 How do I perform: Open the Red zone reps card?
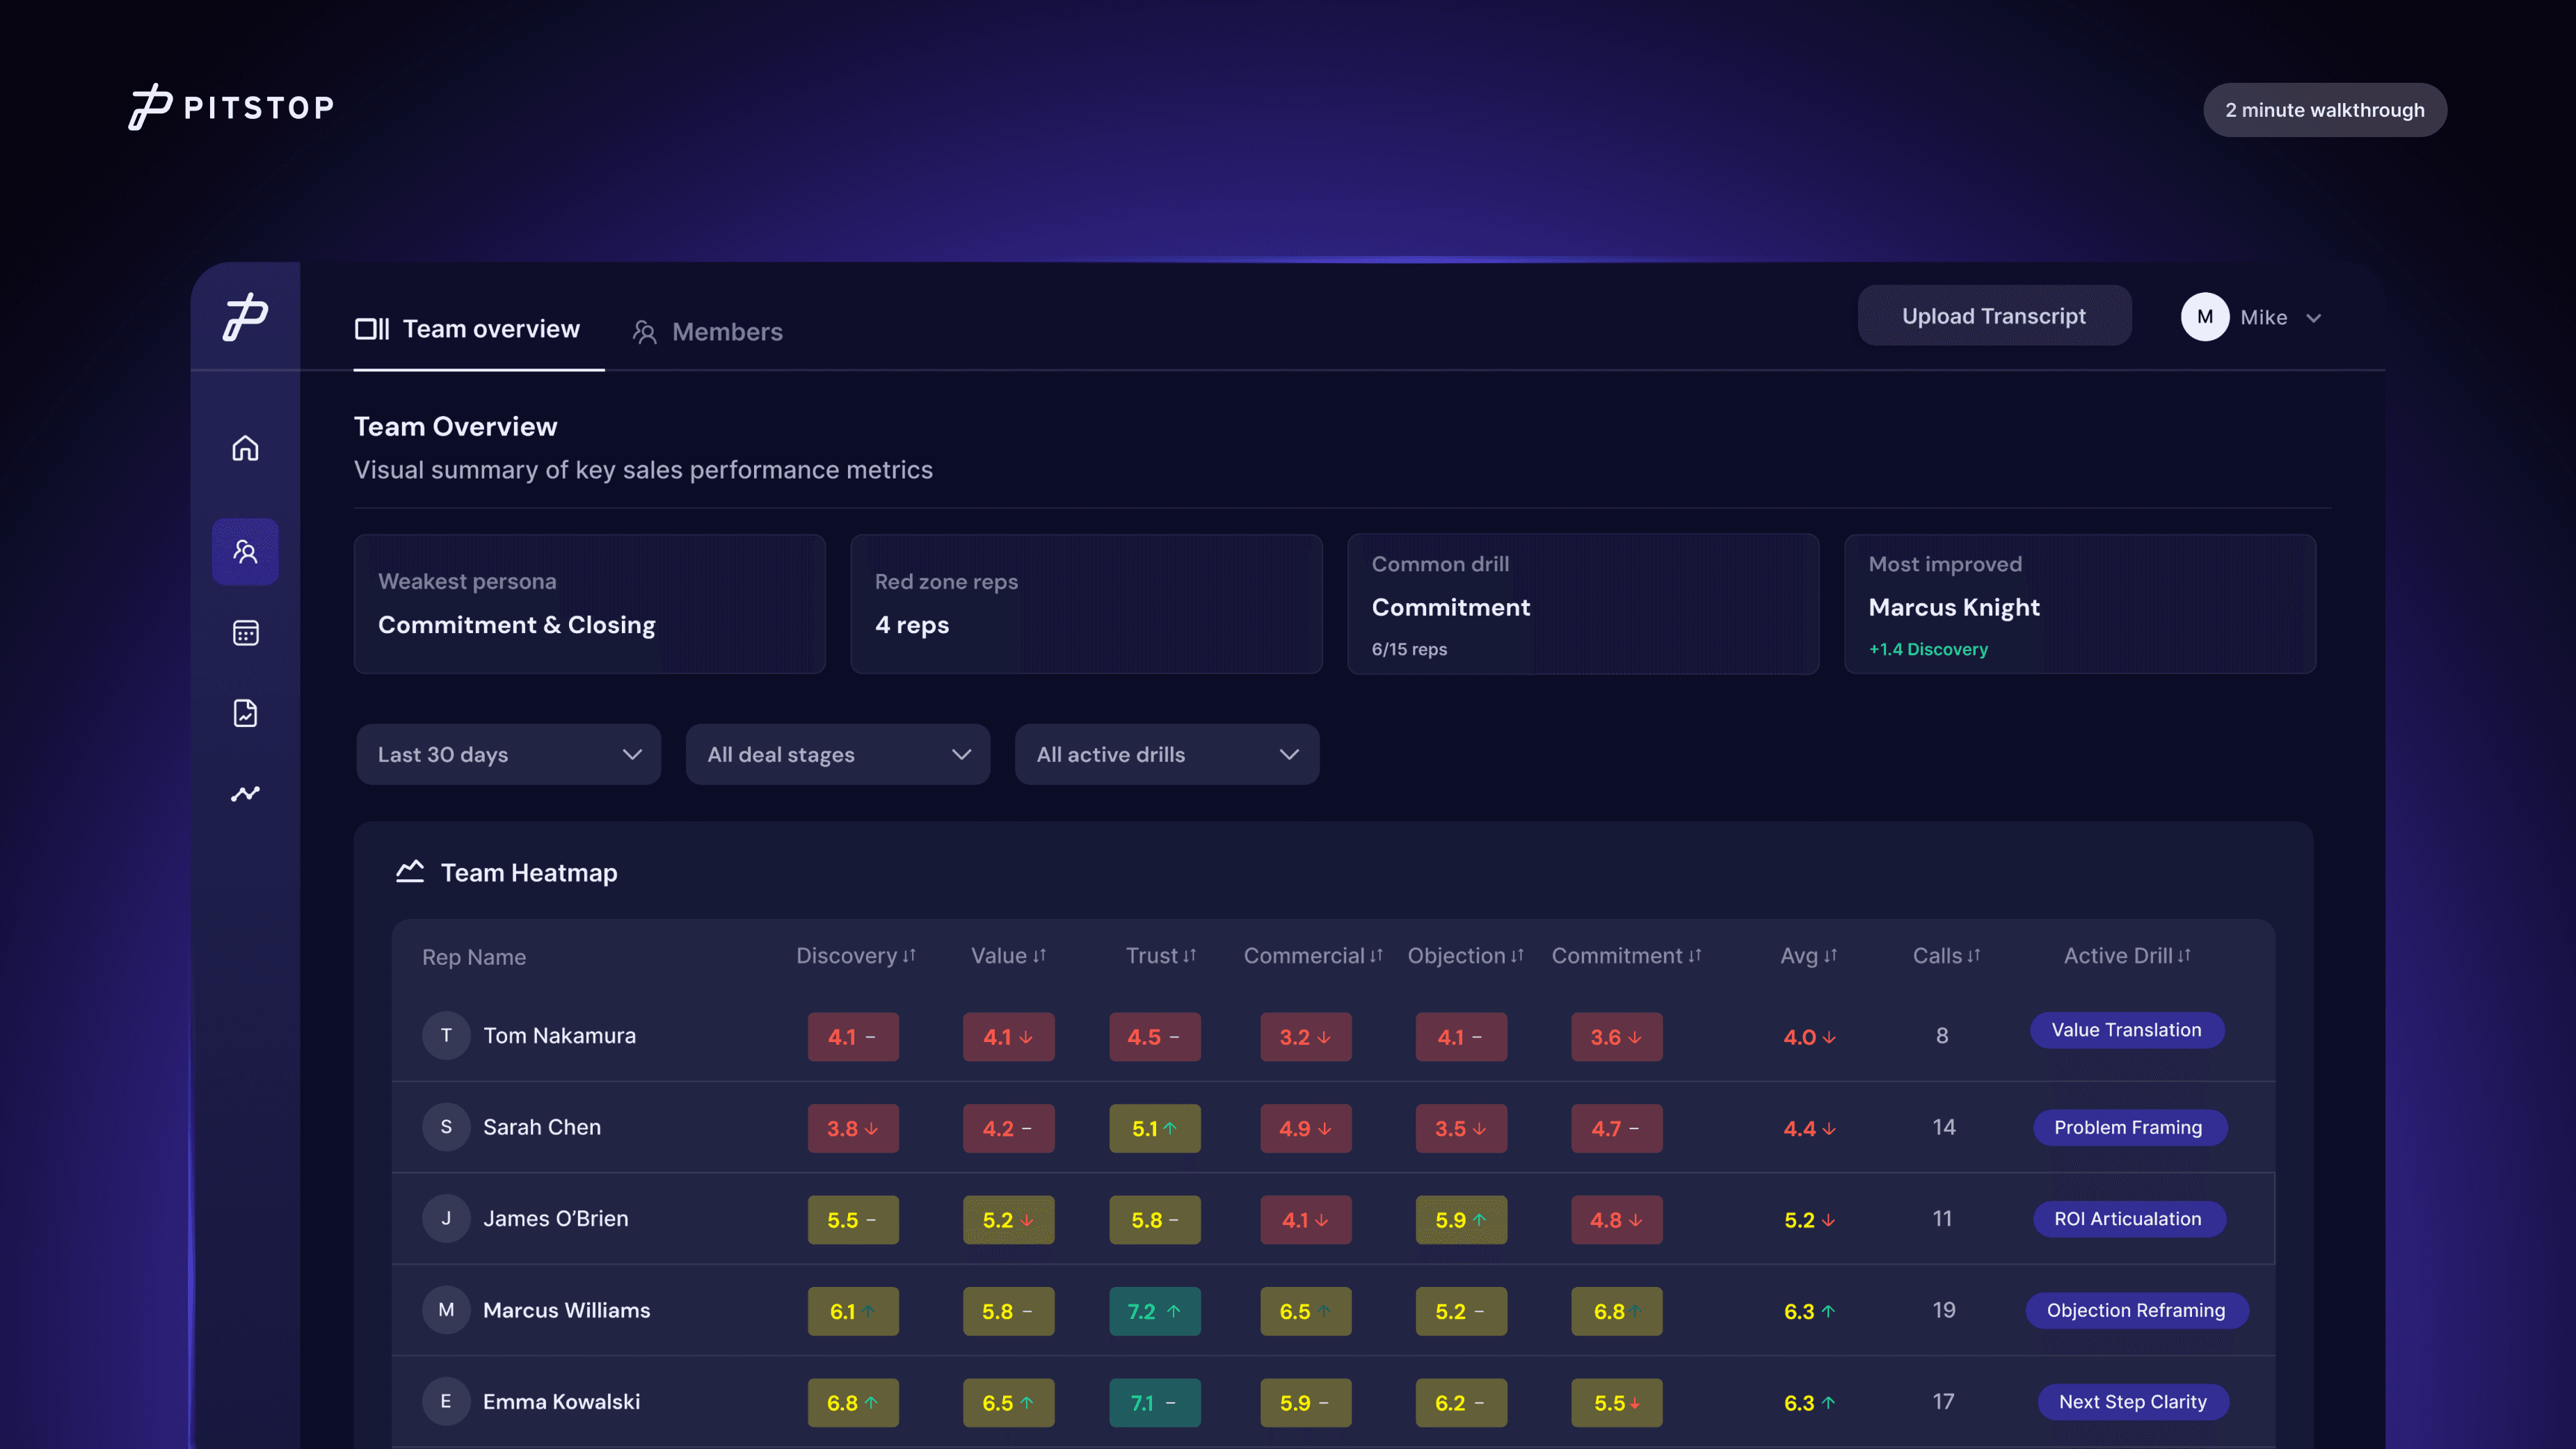click(1087, 604)
